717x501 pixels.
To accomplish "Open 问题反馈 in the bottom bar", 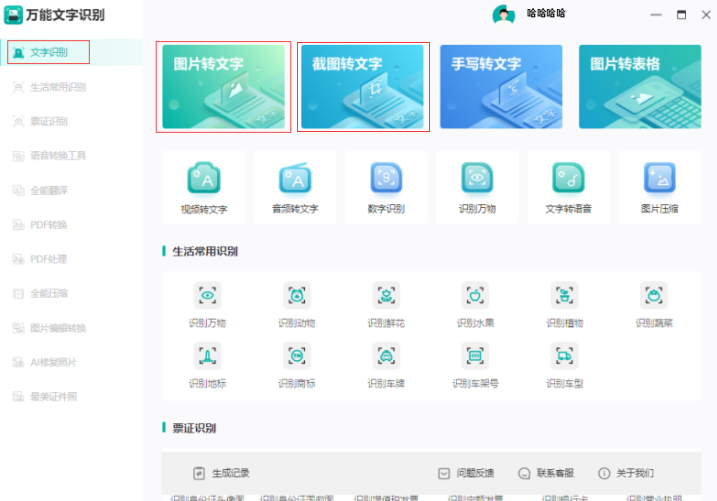I will [x=466, y=473].
